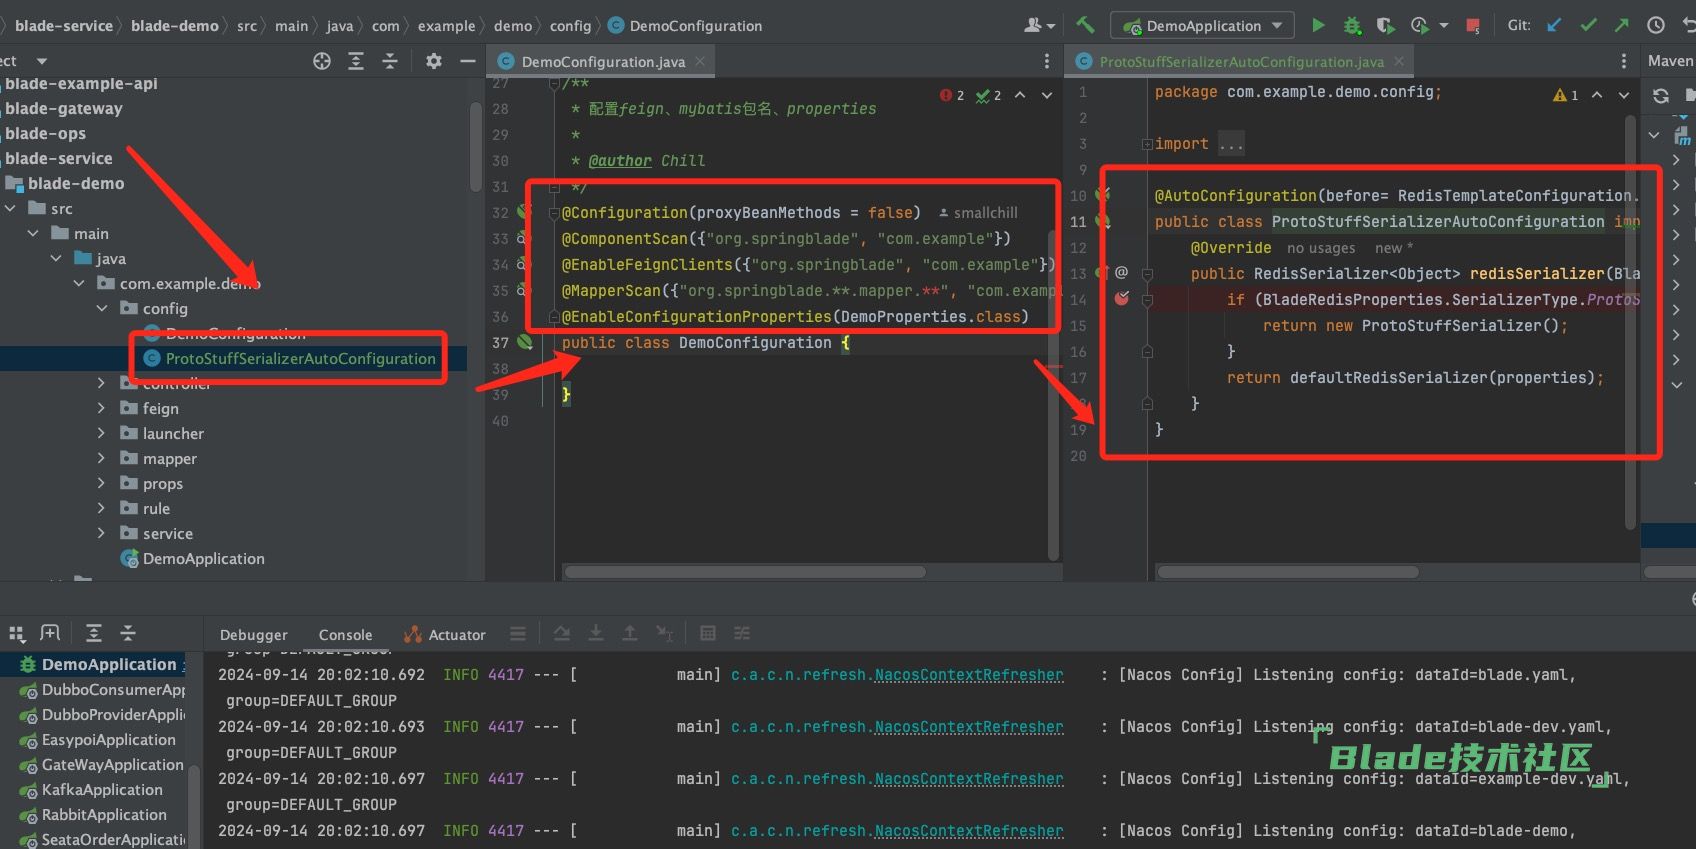Click add service icon in Services toolbar
Screen dimensions: 1696x849
click(x=50, y=633)
